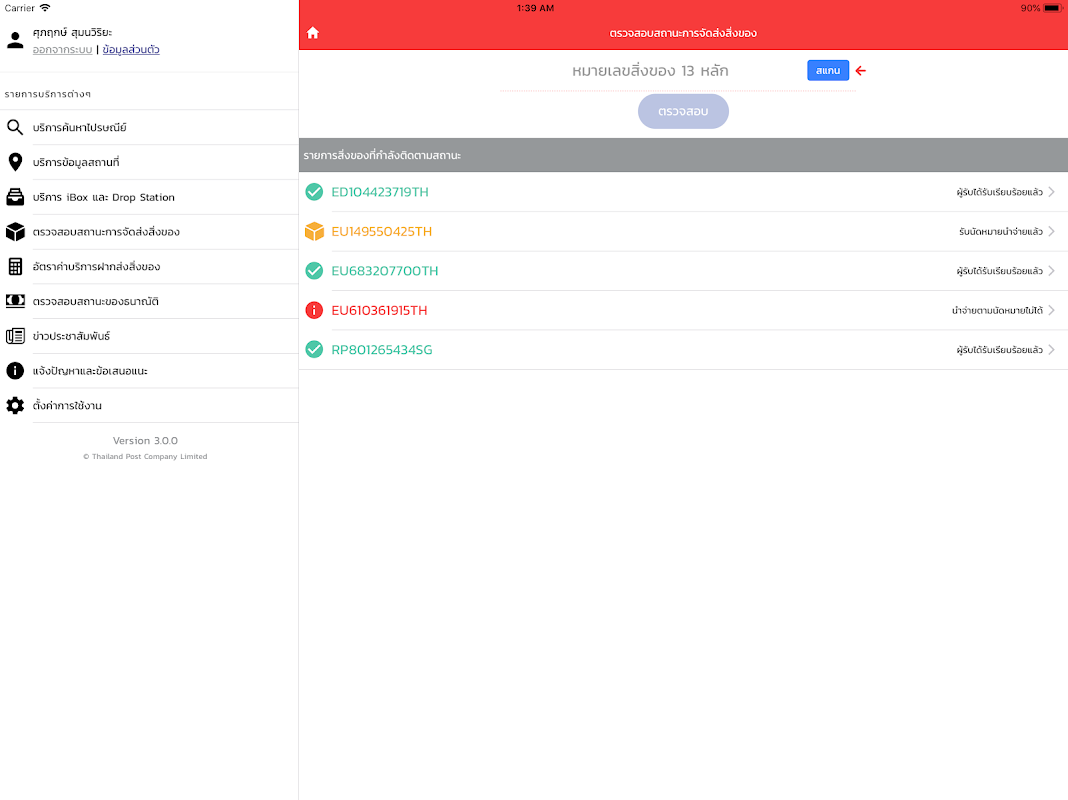Screen dimensions: 1068x800
Task: Expand details chevron for RP801265434SG
Action: (1052, 350)
